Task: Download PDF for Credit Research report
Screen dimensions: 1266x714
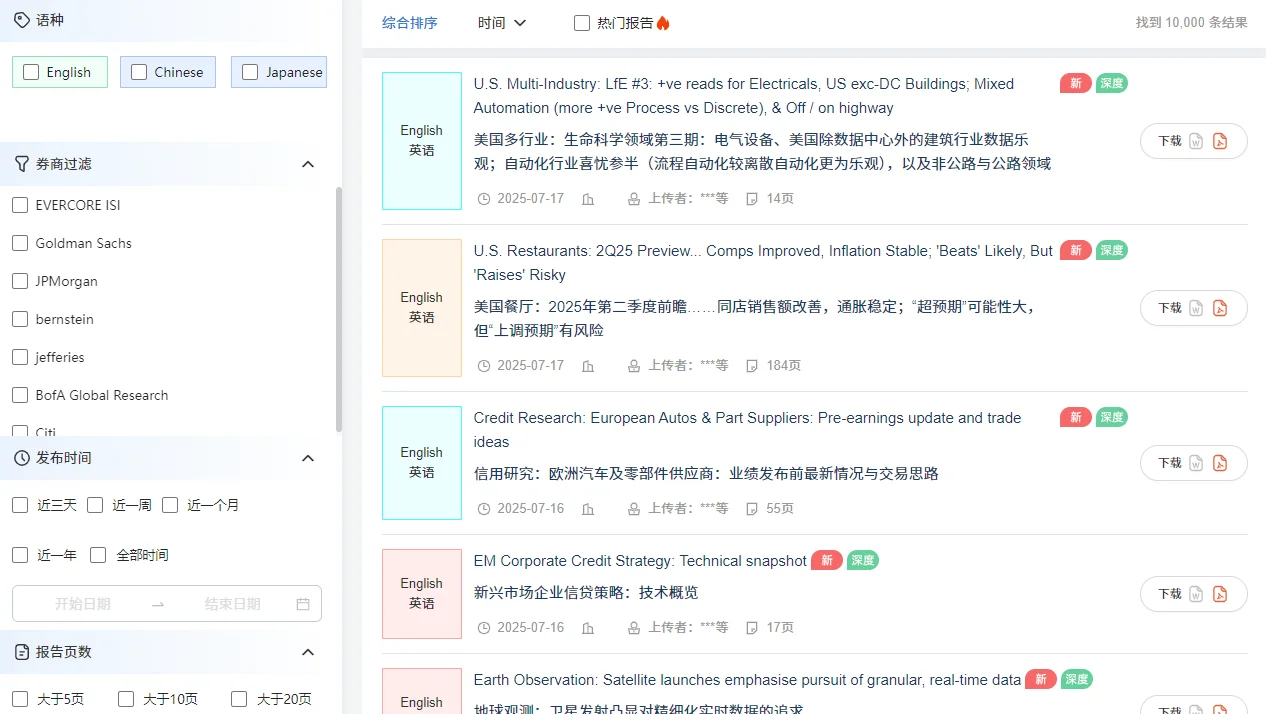Action: click(1220, 463)
